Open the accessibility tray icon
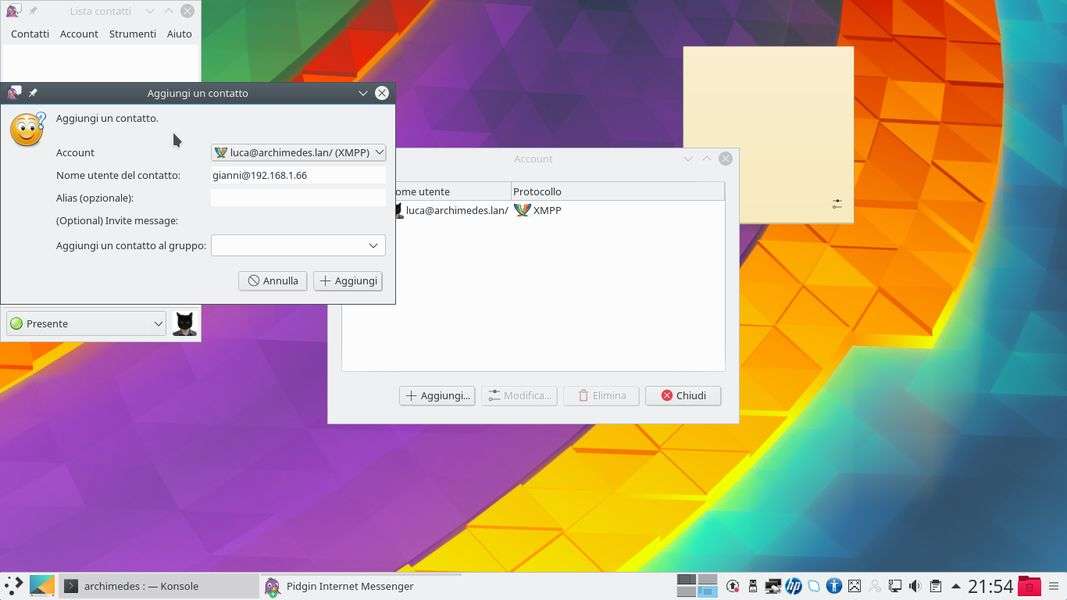The image size is (1067, 600). pos(833,586)
